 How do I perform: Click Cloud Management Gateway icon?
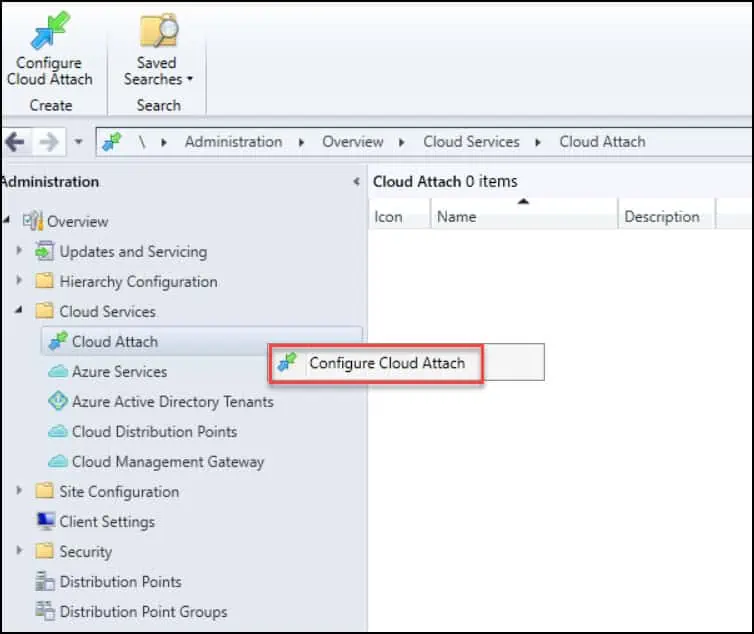(58, 461)
